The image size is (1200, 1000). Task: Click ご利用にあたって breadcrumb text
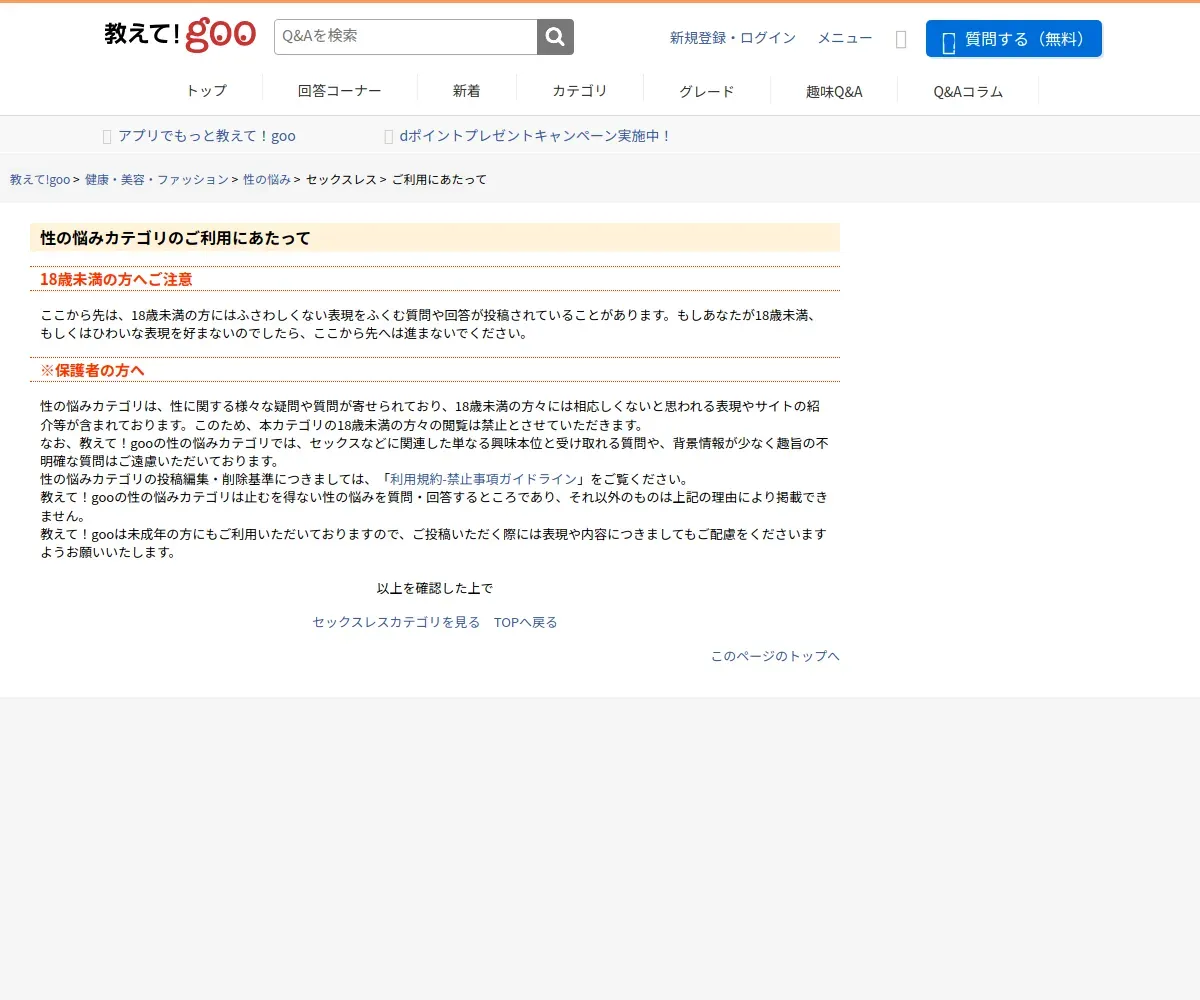[439, 180]
